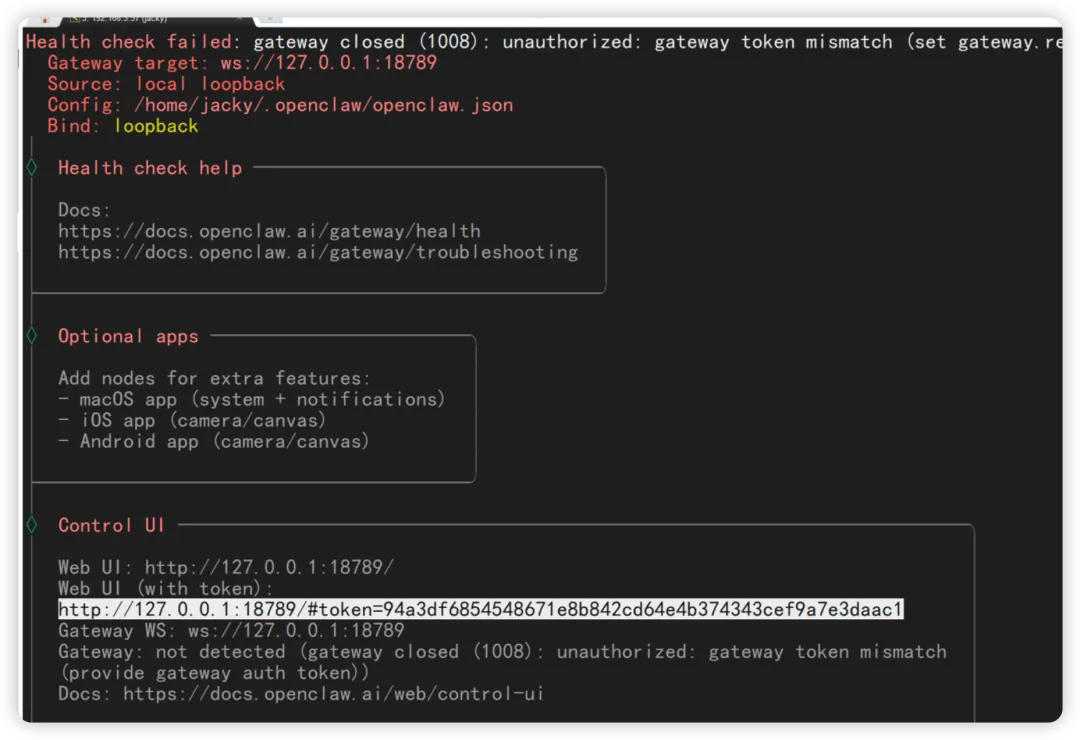Click the Gateway WS ws://127.0.0.1:18789 address

(x=296, y=630)
